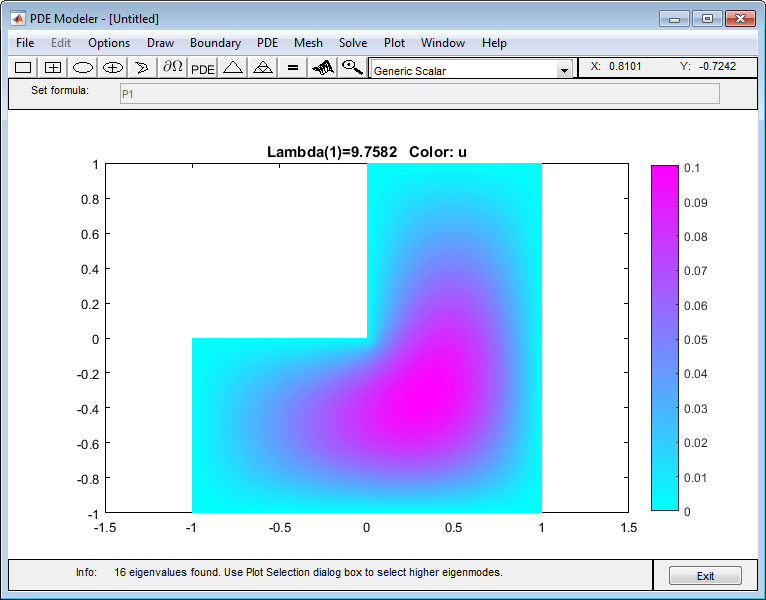Open the Options menu

109,43
